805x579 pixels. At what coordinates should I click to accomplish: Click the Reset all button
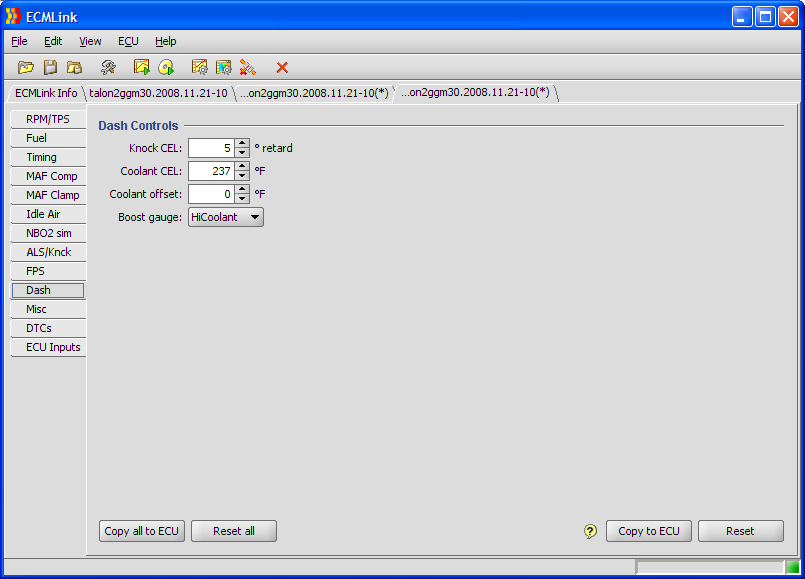(233, 531)
